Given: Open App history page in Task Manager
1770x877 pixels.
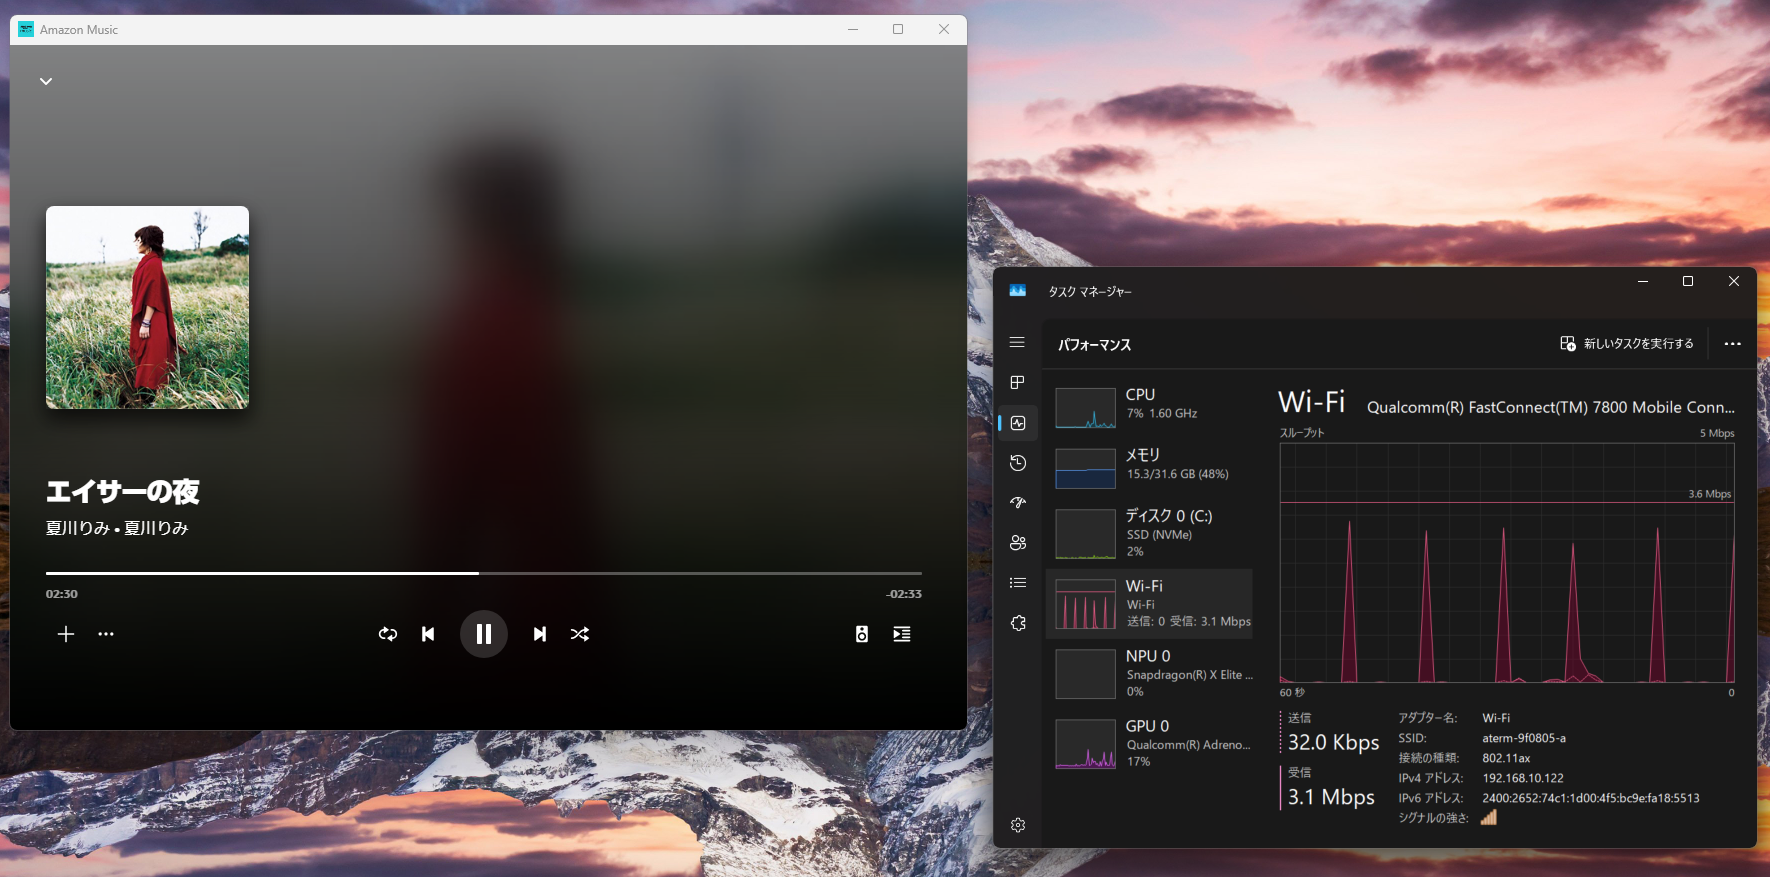Looking at the screenshot, I should coord(1017,463).
